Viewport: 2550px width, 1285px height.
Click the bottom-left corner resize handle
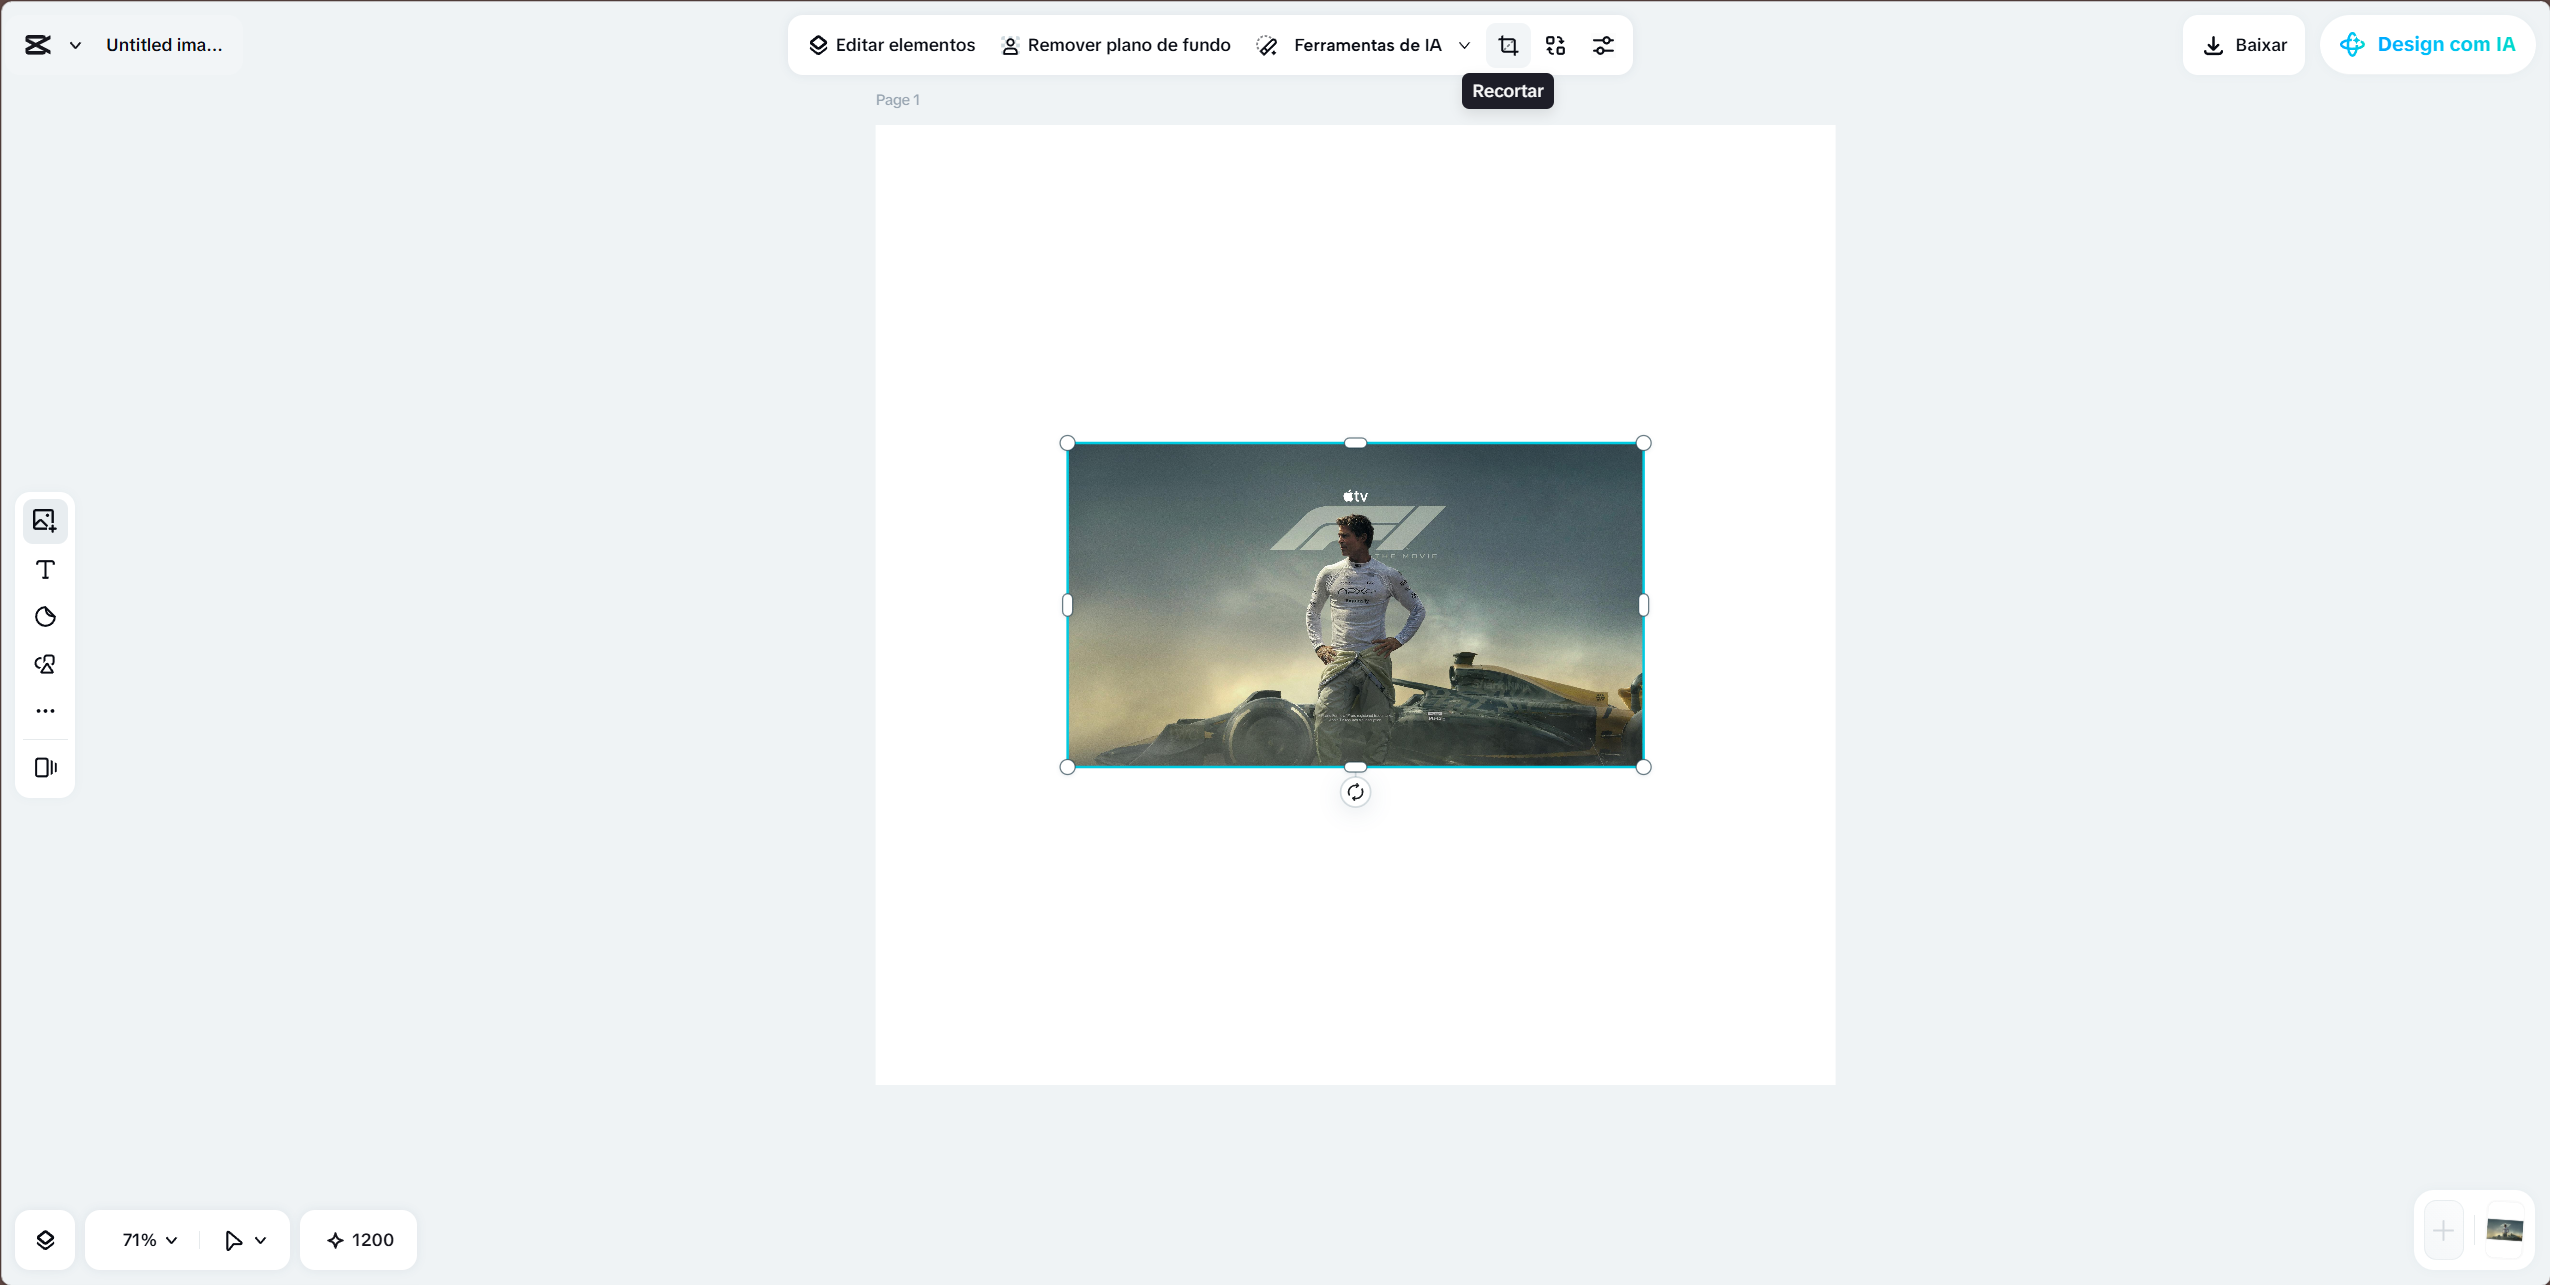1067,767
